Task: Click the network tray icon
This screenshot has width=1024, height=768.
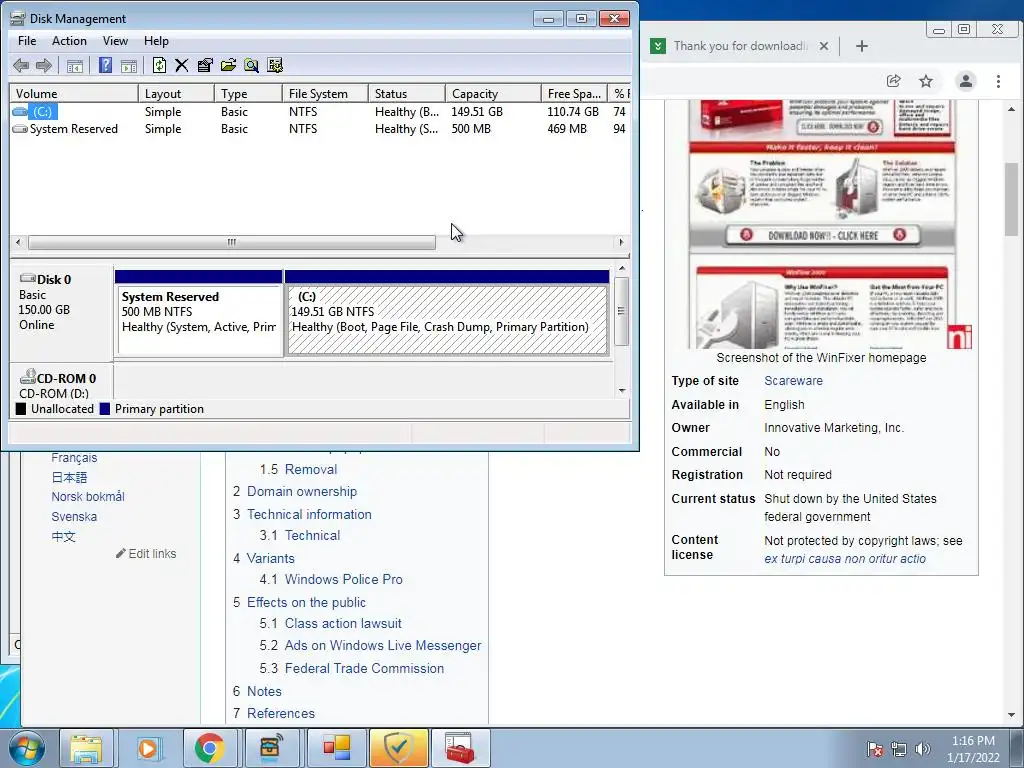Action: pos(899,749)
